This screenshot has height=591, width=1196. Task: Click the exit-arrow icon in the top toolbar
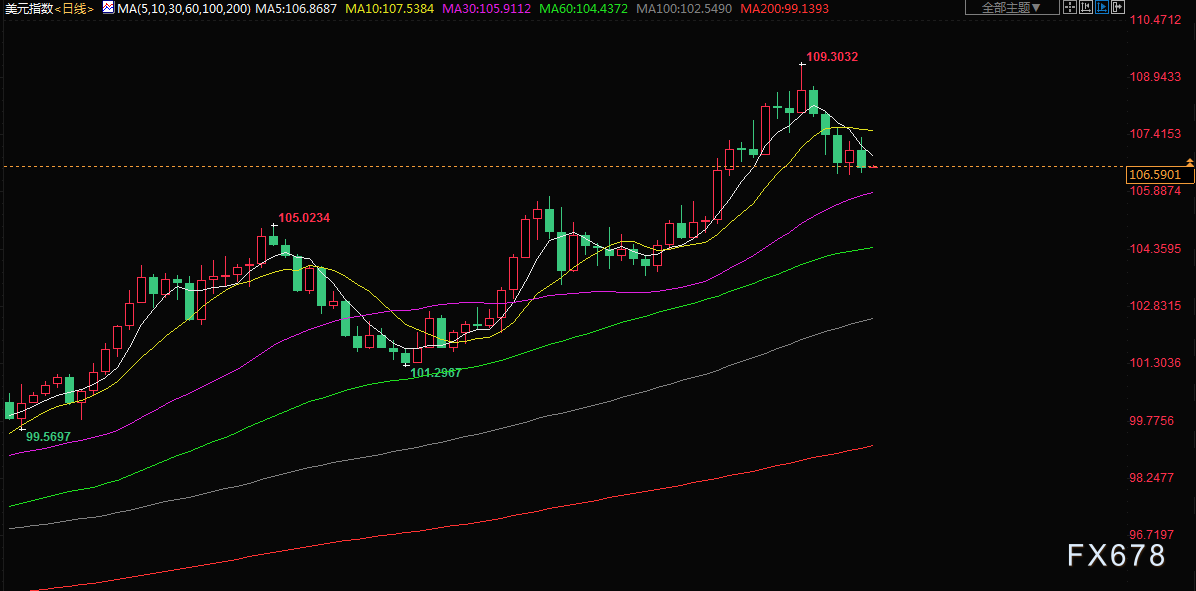pyautogui.click(x=1117, y=7)
